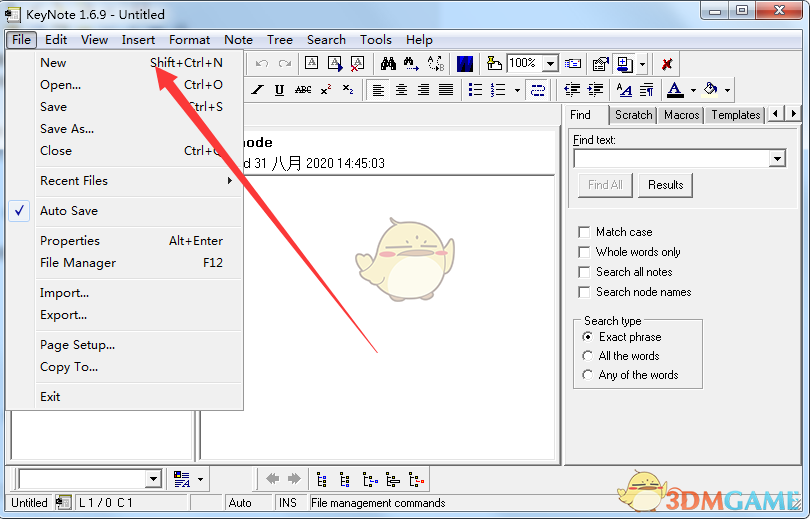
Task: Click the Strikethrough ABC icon
Action: pyautogui.click(x=303, y=90)
